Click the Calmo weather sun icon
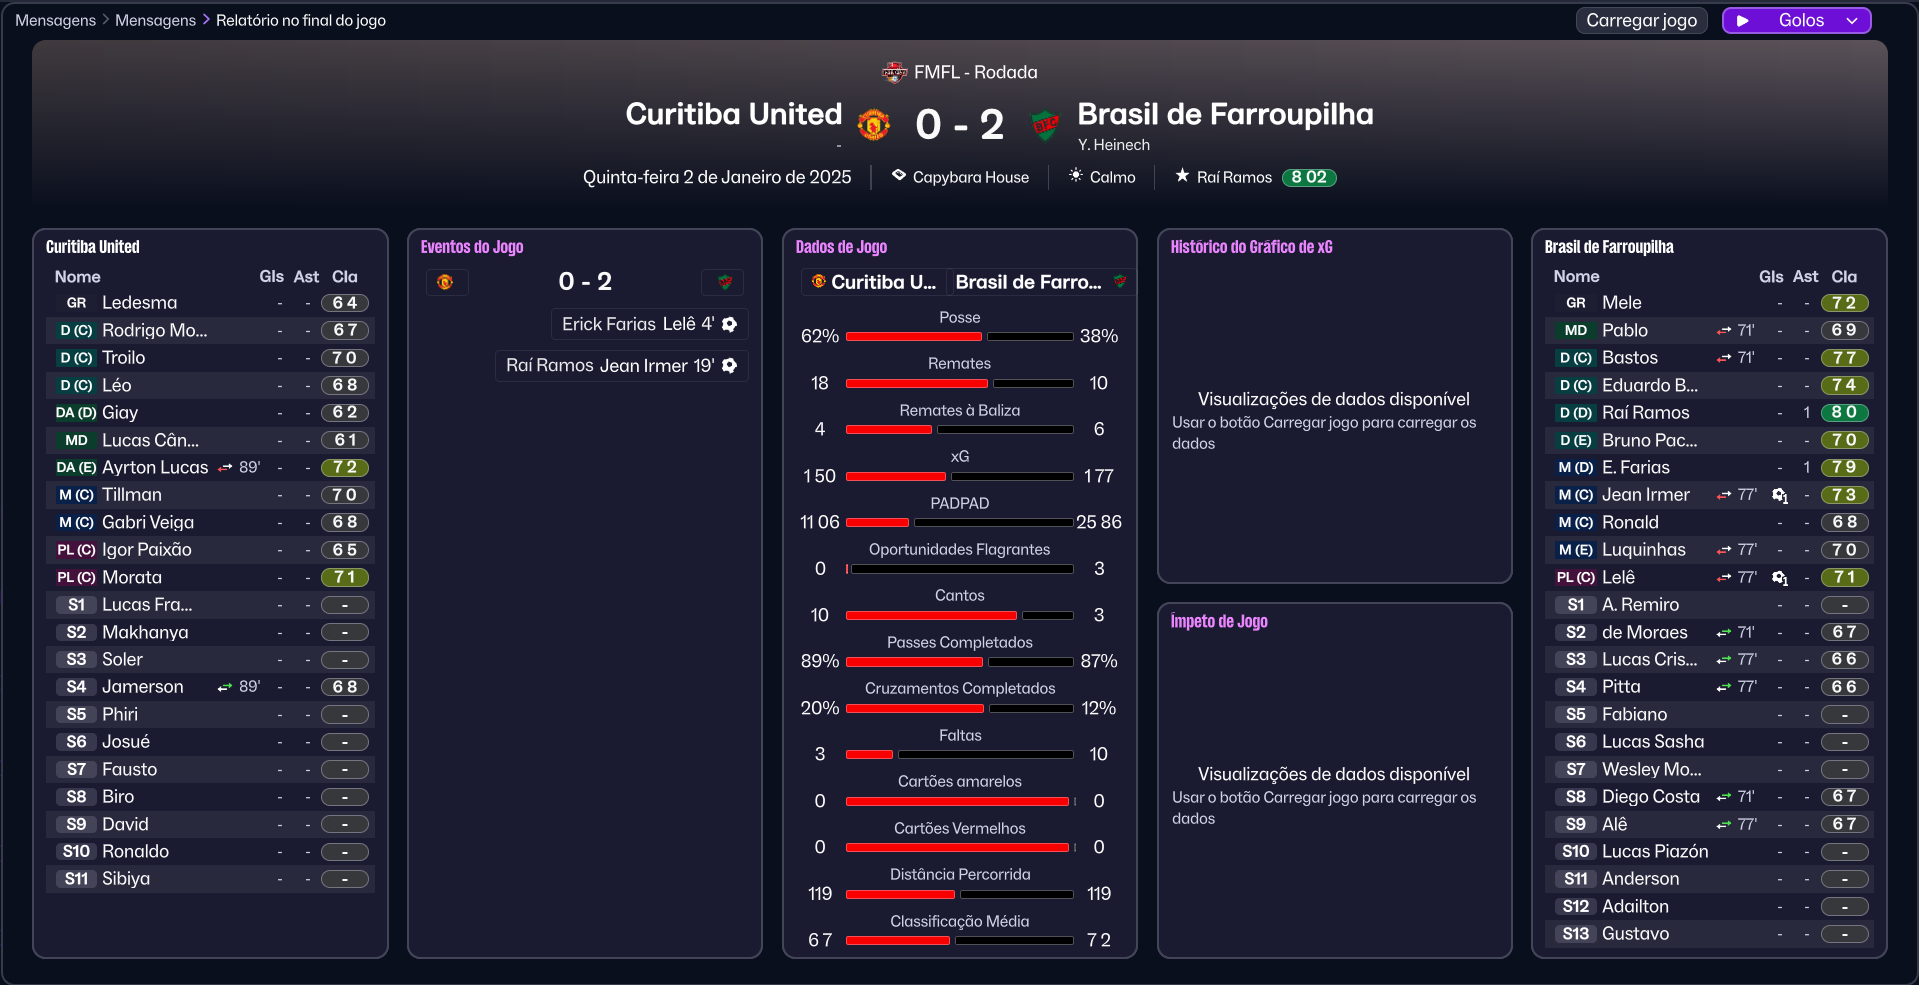 pos(1076,176)
